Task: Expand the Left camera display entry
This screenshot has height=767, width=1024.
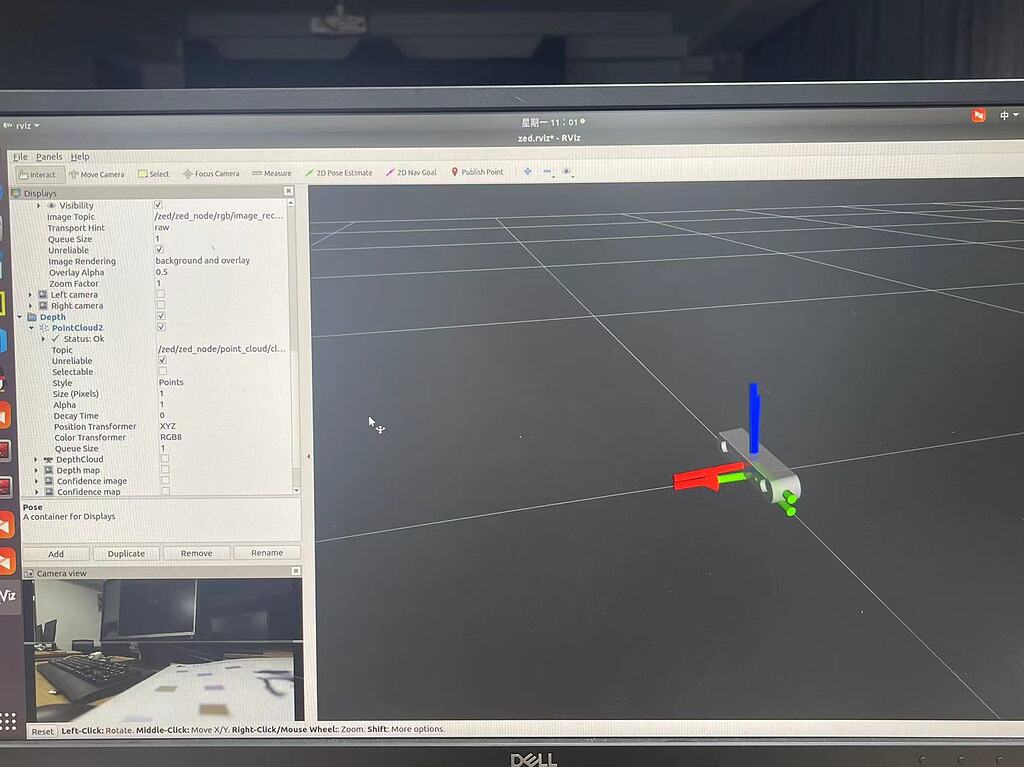Action: click(29, 294)
